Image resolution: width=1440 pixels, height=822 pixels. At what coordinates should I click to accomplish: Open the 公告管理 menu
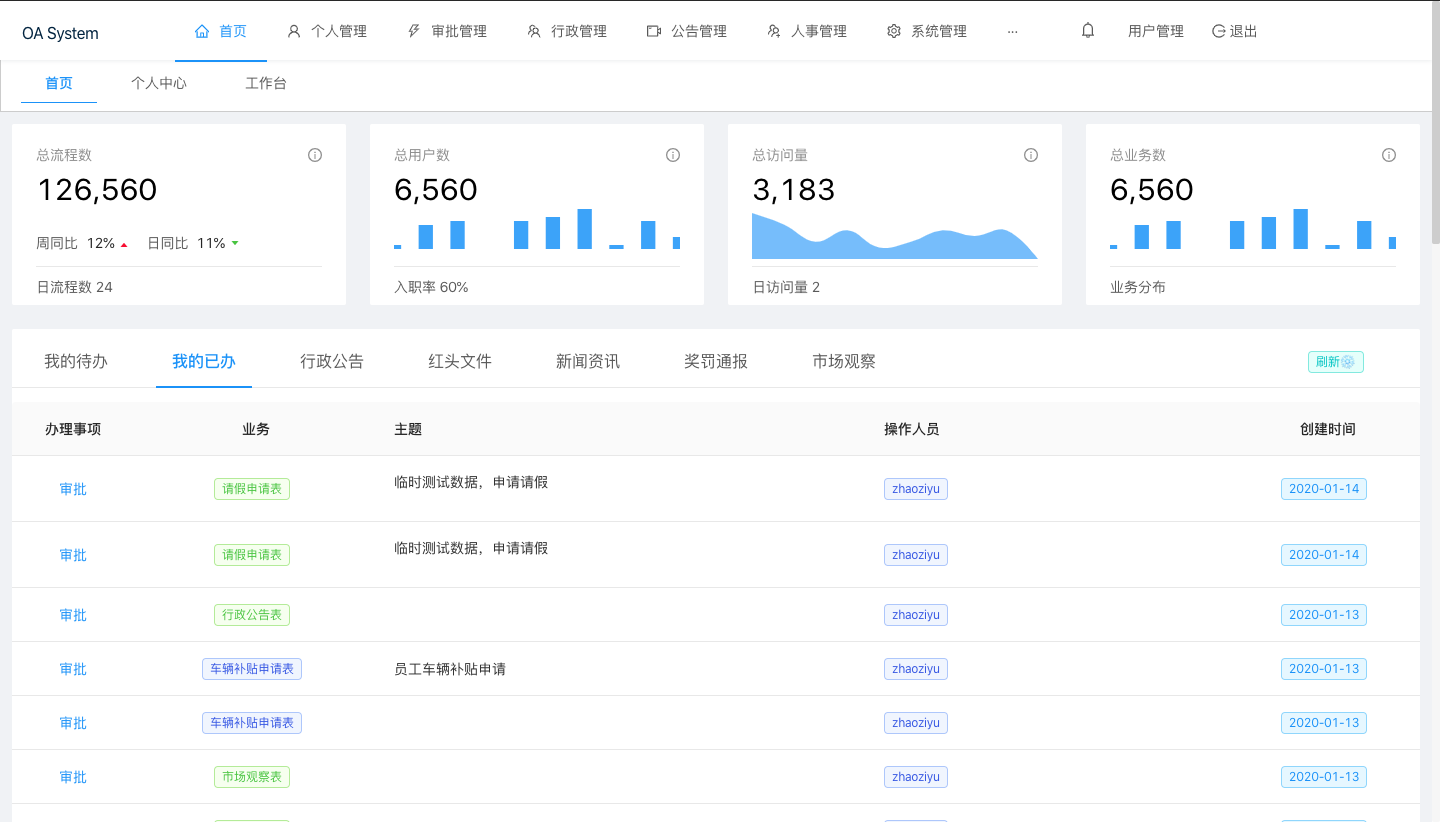tap(687, 31)
